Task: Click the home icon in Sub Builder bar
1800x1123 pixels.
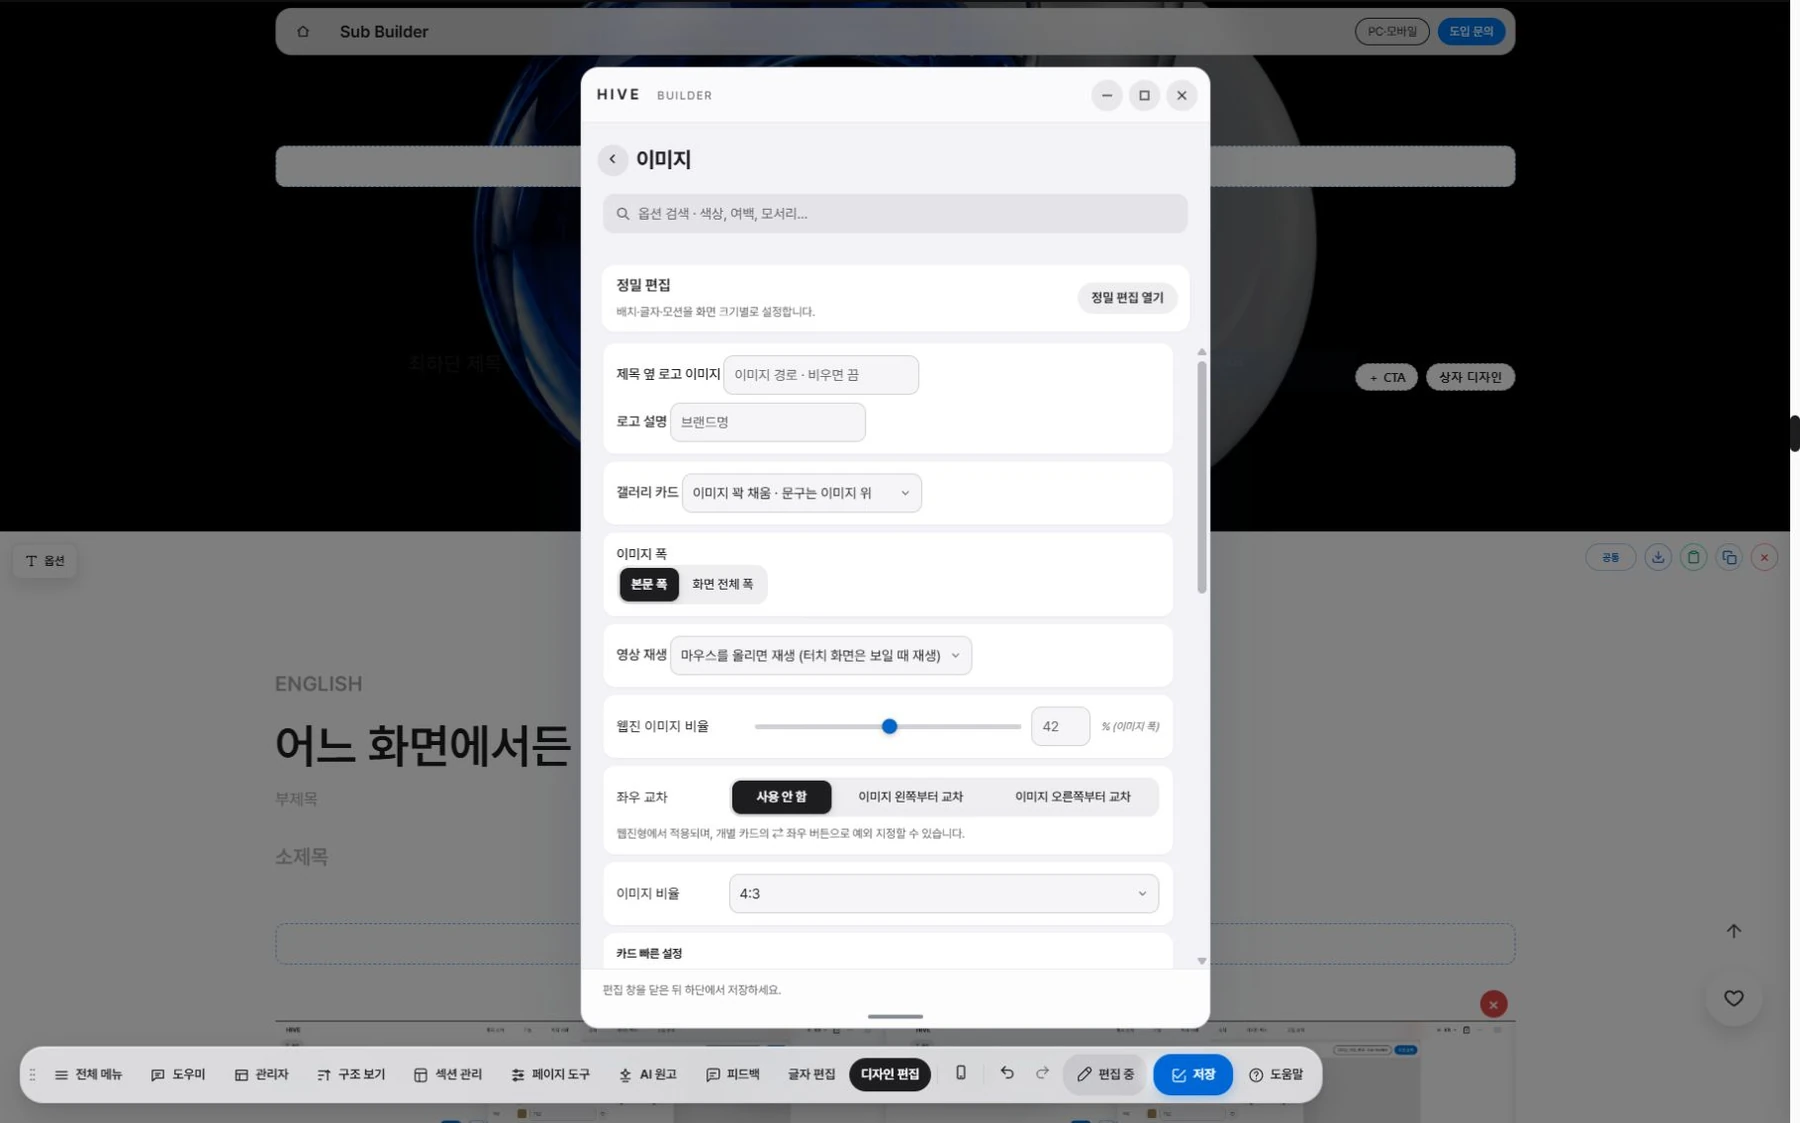Action: (x=303, y=32)
